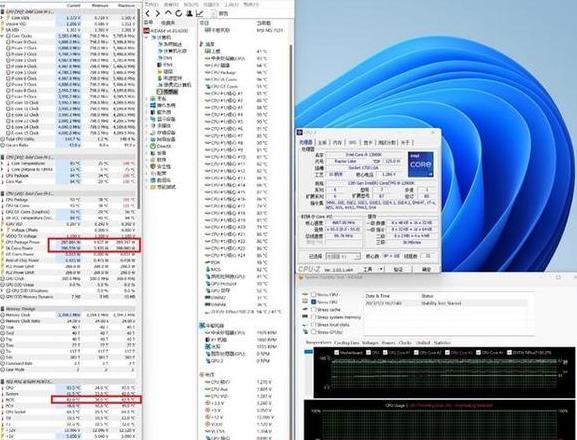
Task: Click the temperature graph area
Action: (x=443, y=372)
